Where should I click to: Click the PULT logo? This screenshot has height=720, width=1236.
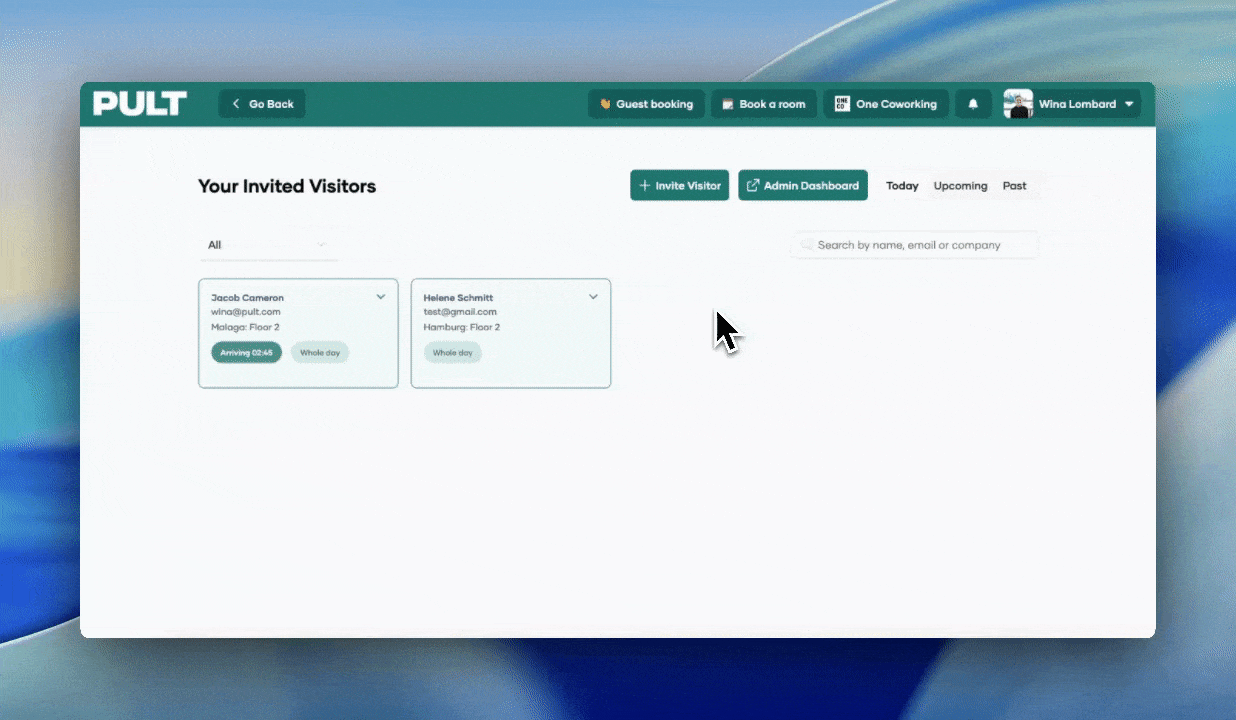[140, 104]
